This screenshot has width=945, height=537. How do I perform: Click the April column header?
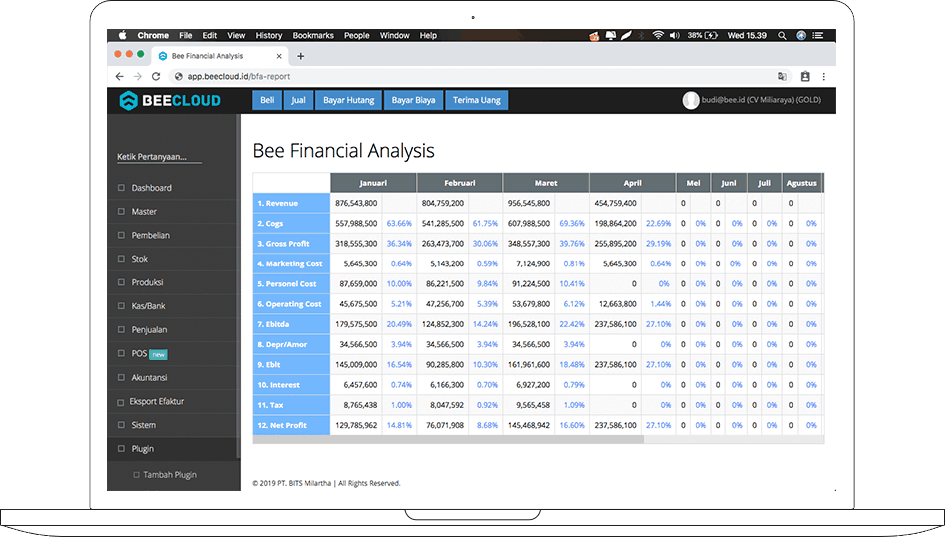[x=632, y=183]
